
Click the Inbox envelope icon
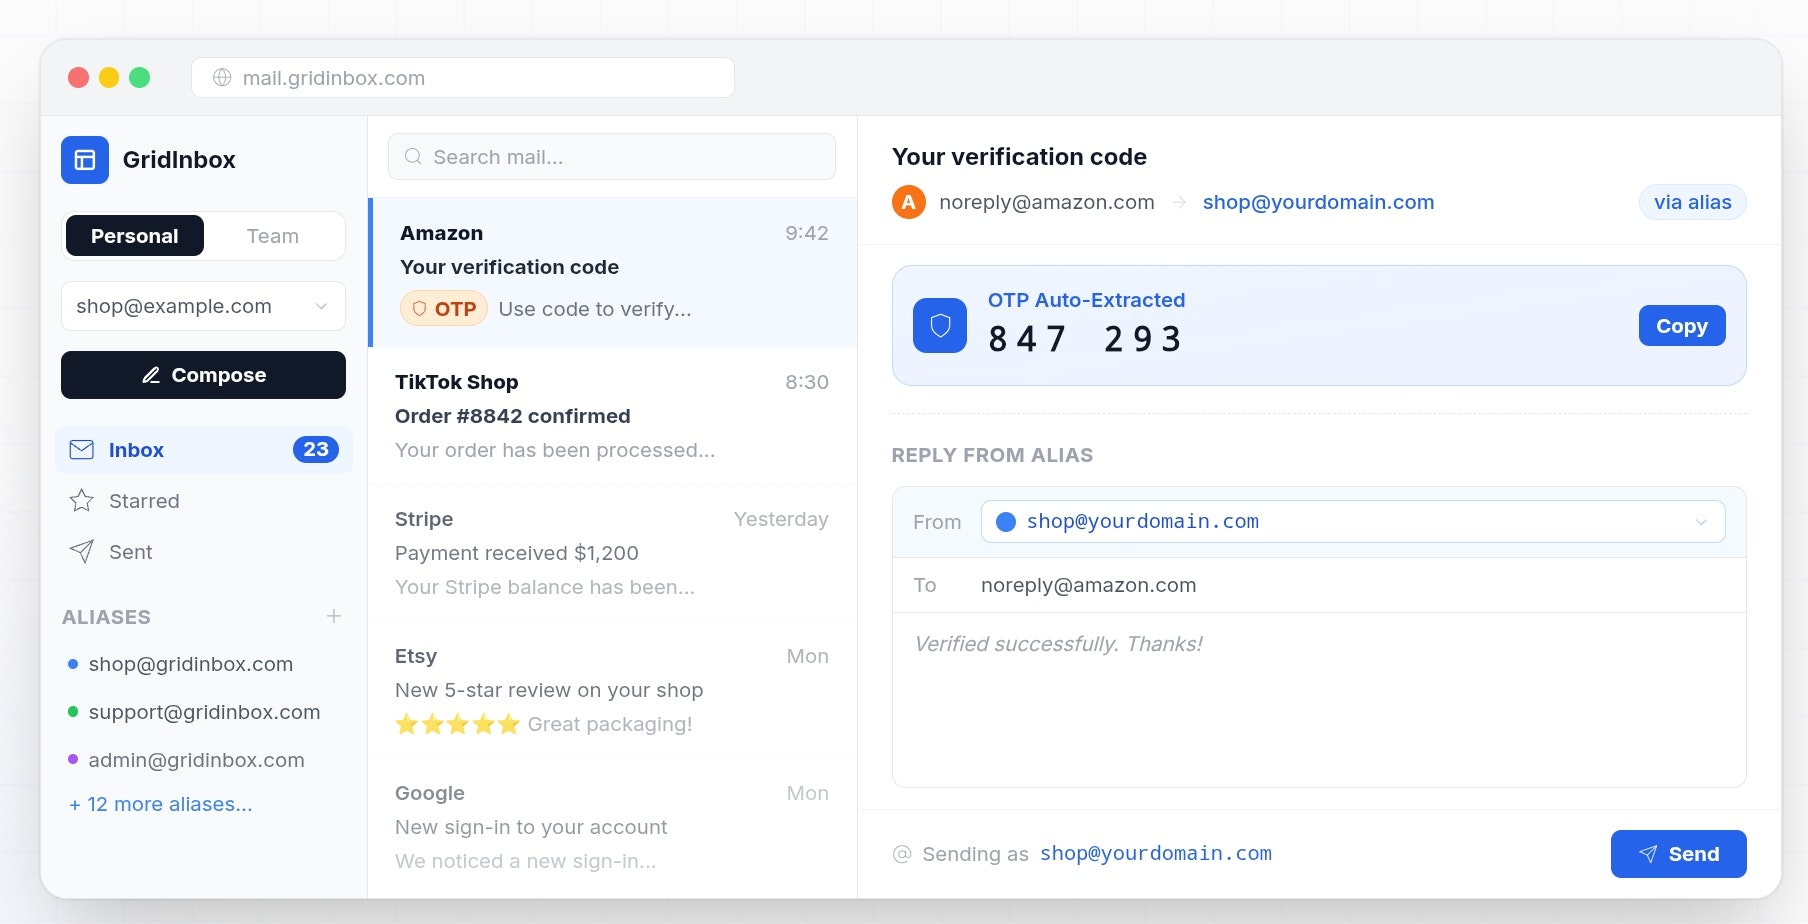click(82, 450)
